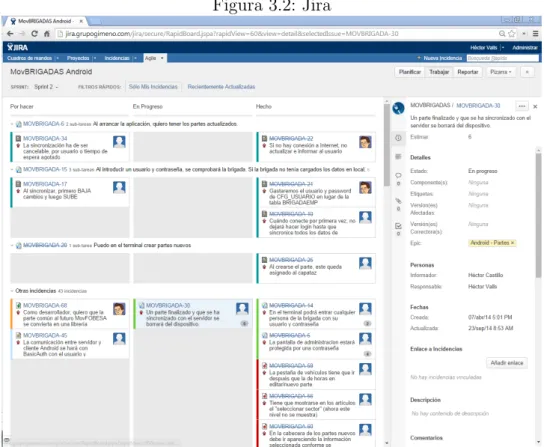
Task: Open Héctor Valls user menu
Action: click(x=487, y=48)
